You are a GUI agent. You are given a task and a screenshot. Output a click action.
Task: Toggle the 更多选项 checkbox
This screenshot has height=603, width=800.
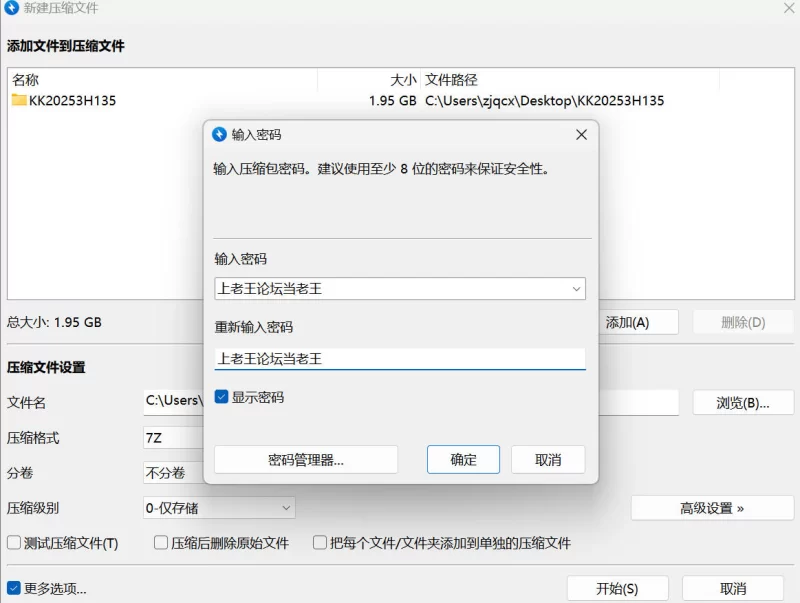tap(14, 588)
